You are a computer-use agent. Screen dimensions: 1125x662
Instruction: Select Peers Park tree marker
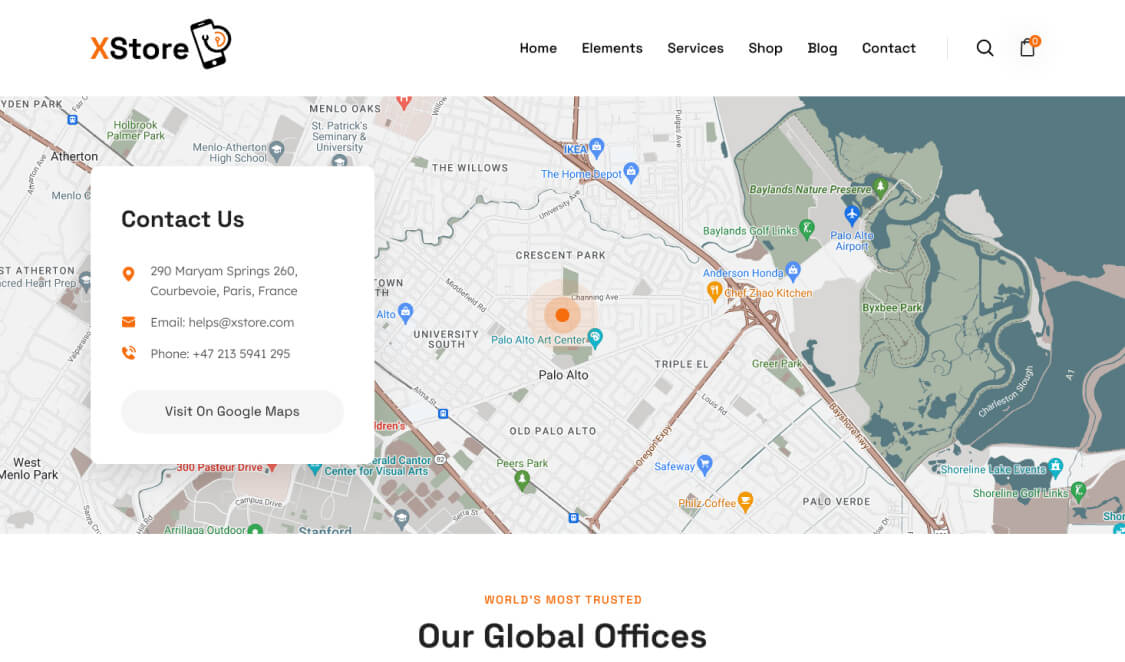tap(522, 479)
